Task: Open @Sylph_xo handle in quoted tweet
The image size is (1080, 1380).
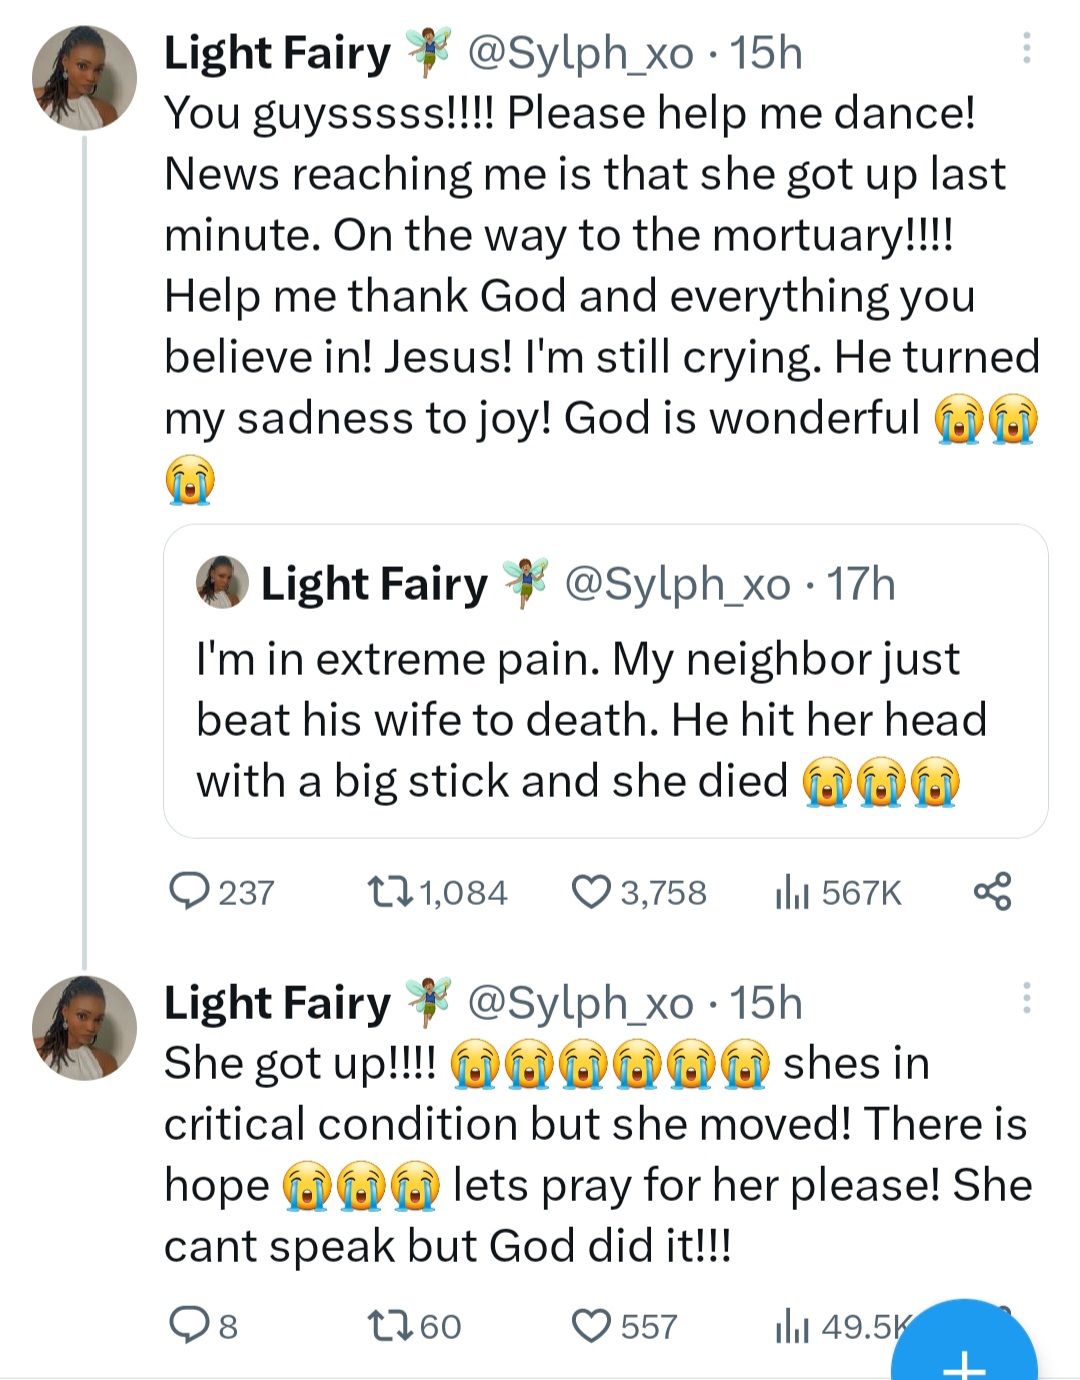Action: click(x=677, y=584)
